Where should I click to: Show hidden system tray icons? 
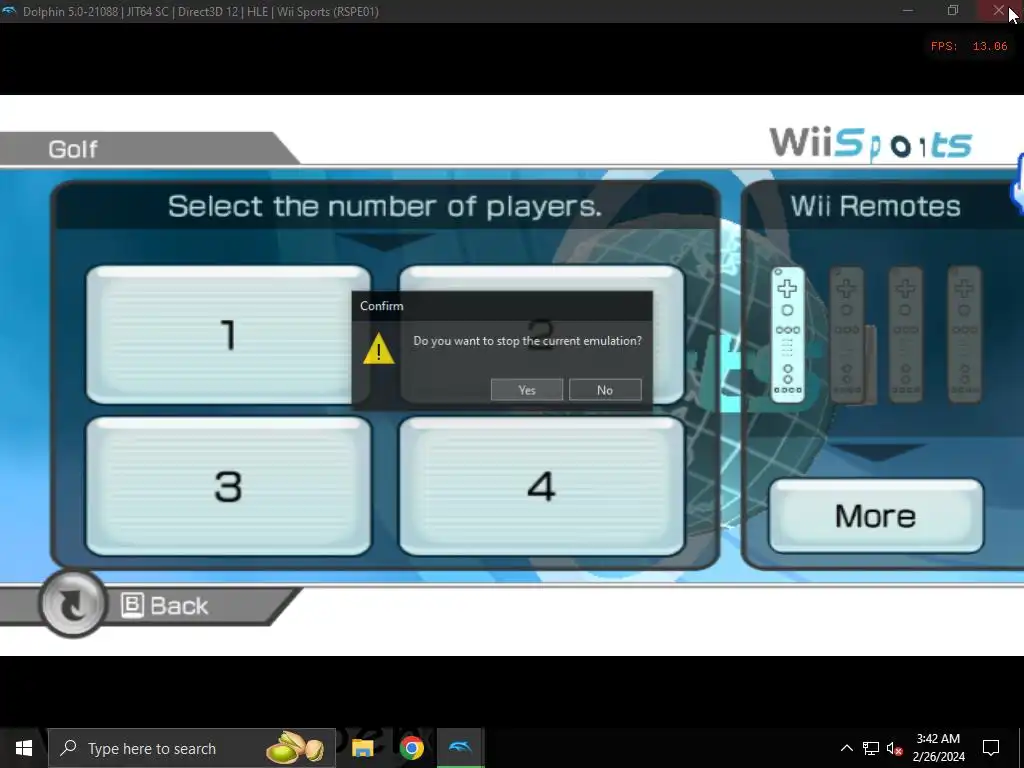[846, 748]
